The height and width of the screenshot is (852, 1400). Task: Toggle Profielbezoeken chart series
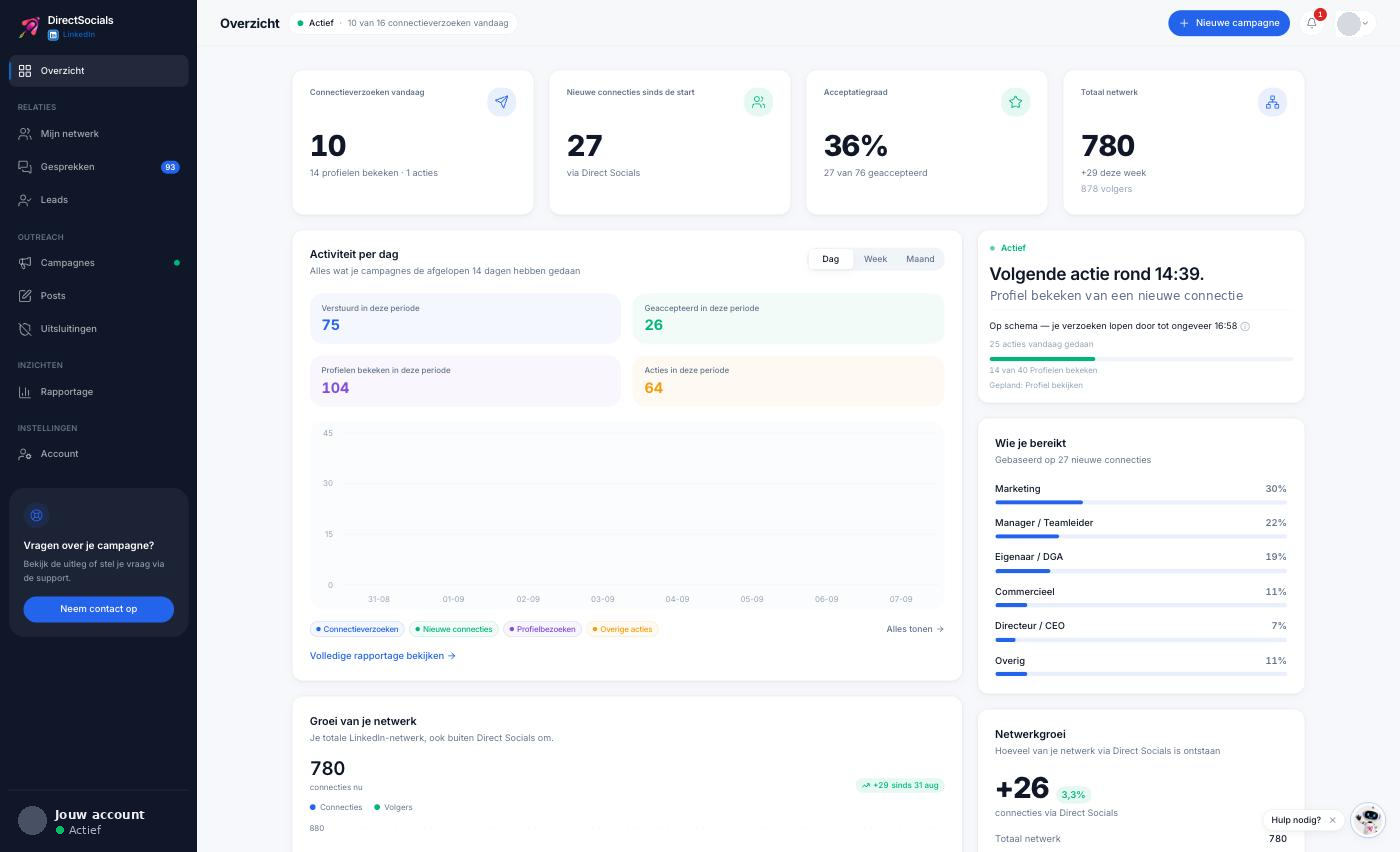[x=542, y=629]
